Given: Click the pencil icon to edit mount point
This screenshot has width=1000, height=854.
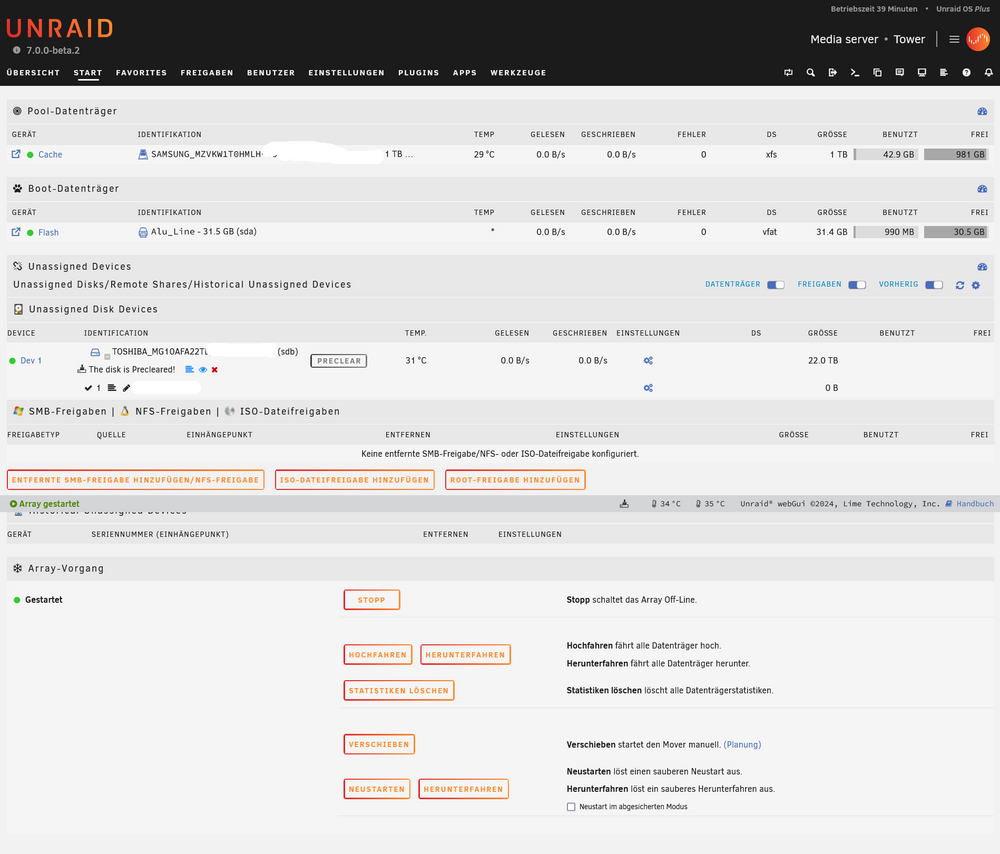Looking at the screenshot, I should tap(126, 388).
